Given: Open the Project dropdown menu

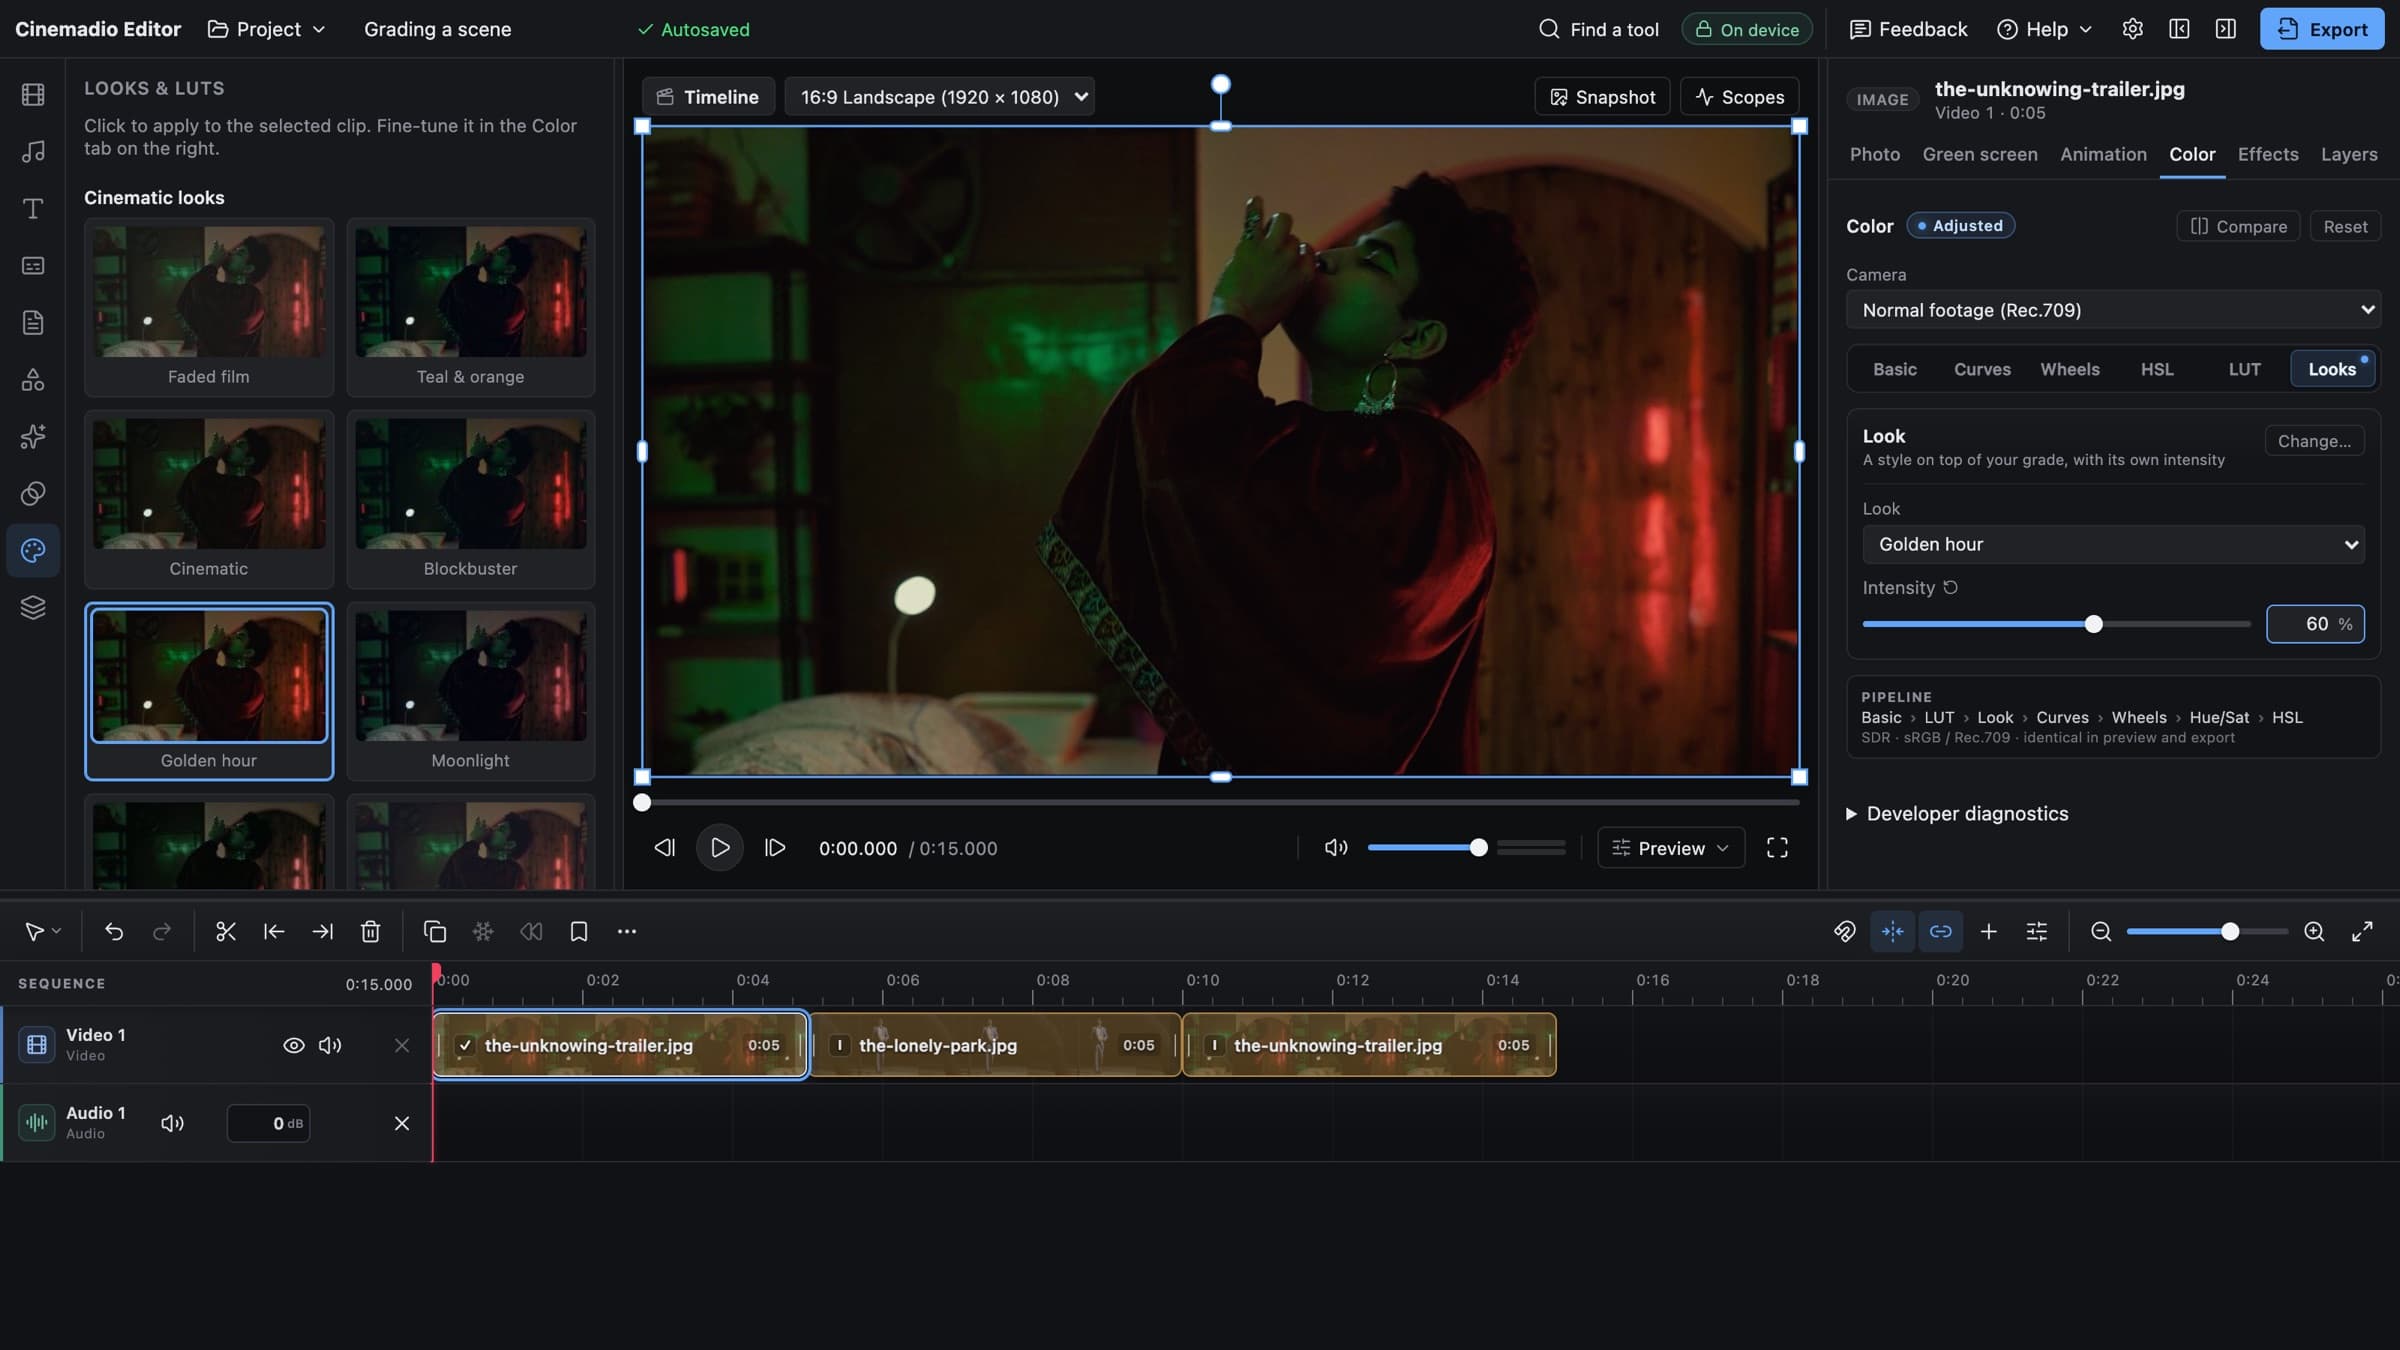Looking at the screenshot, I should (x=266, y=29).
